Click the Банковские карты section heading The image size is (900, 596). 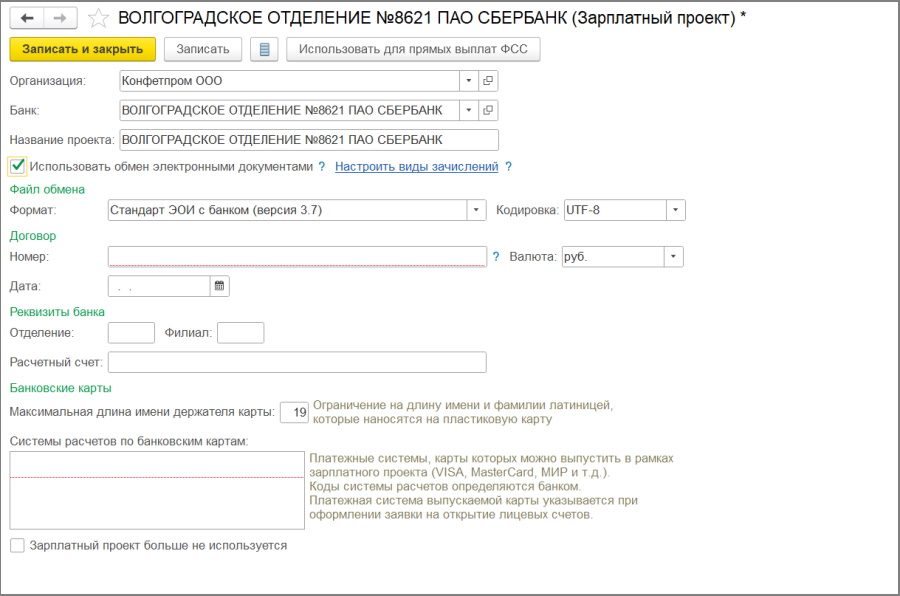[x=61, y=388]
